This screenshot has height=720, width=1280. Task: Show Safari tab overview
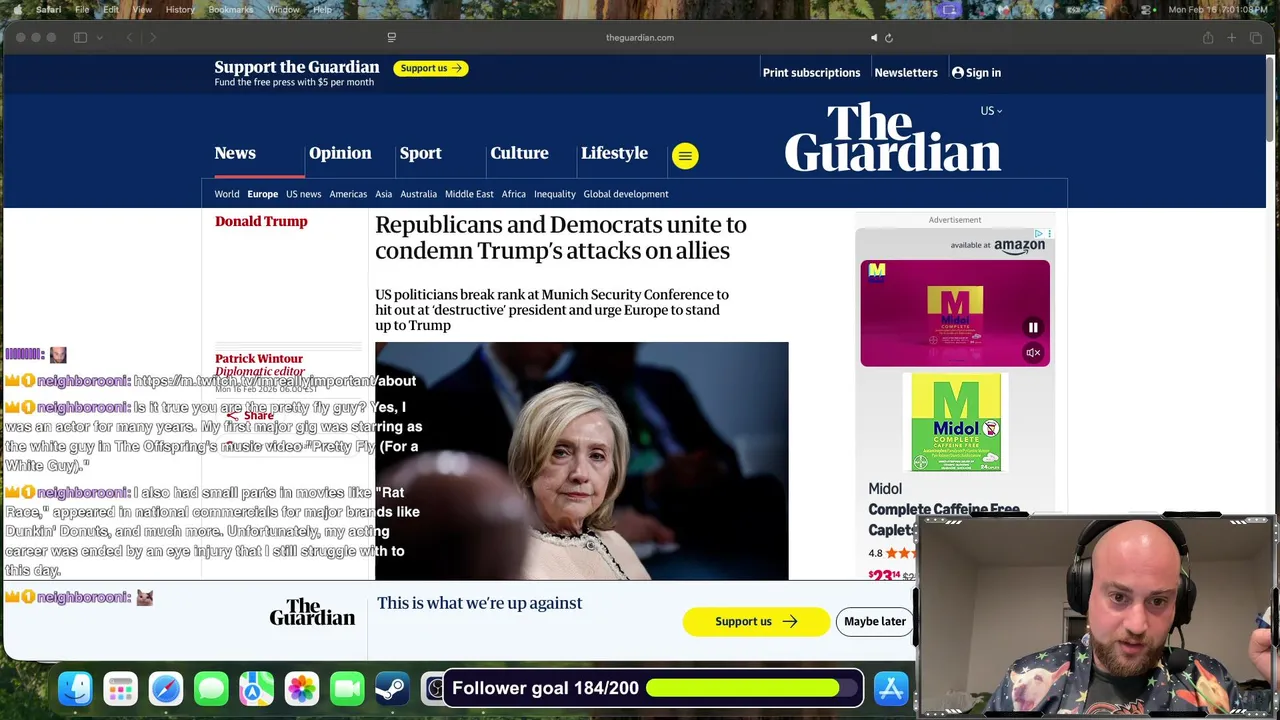point(1256,38)
